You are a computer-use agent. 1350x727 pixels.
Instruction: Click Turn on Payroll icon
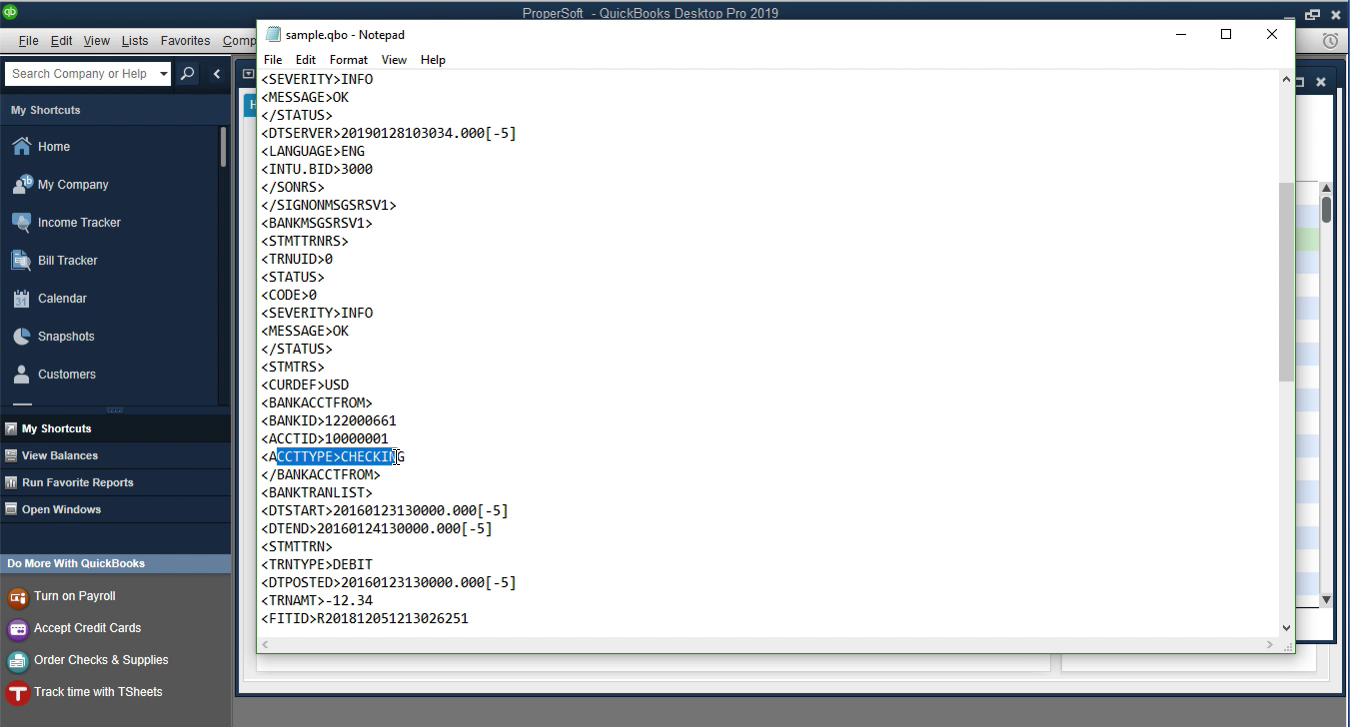click(17, 597)
